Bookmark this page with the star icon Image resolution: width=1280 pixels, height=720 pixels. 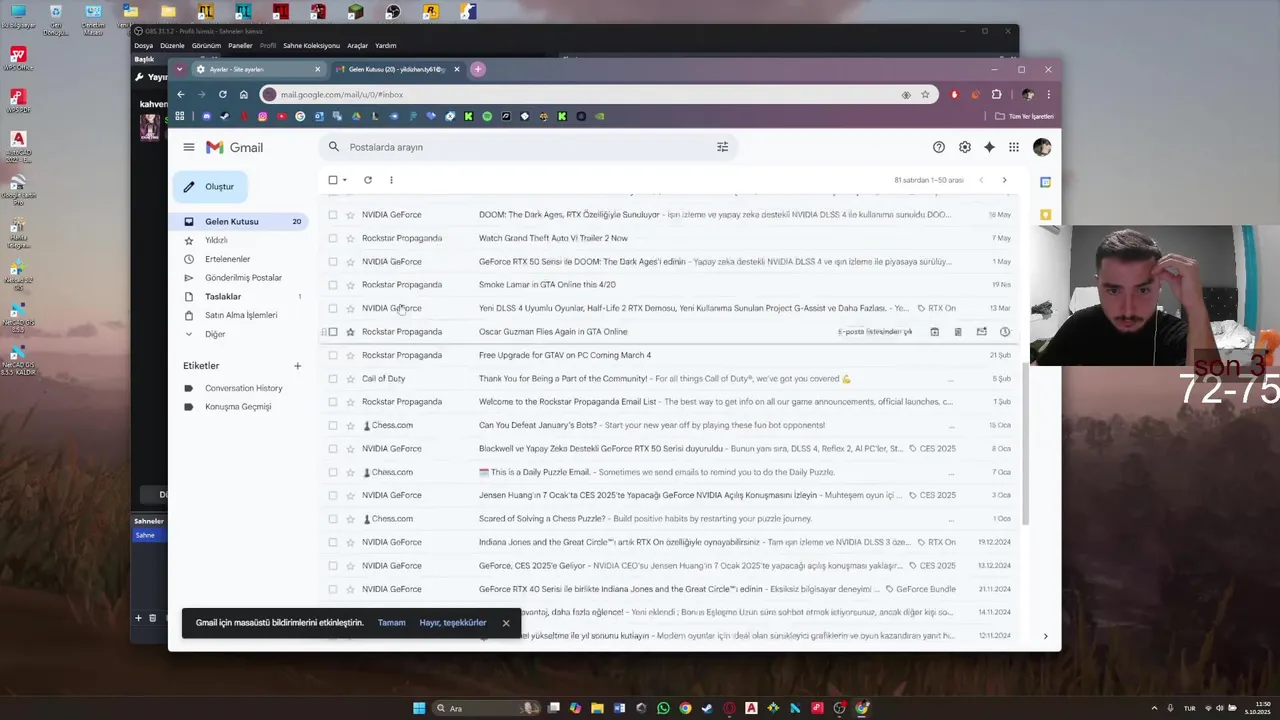click(x=925, y=95)
